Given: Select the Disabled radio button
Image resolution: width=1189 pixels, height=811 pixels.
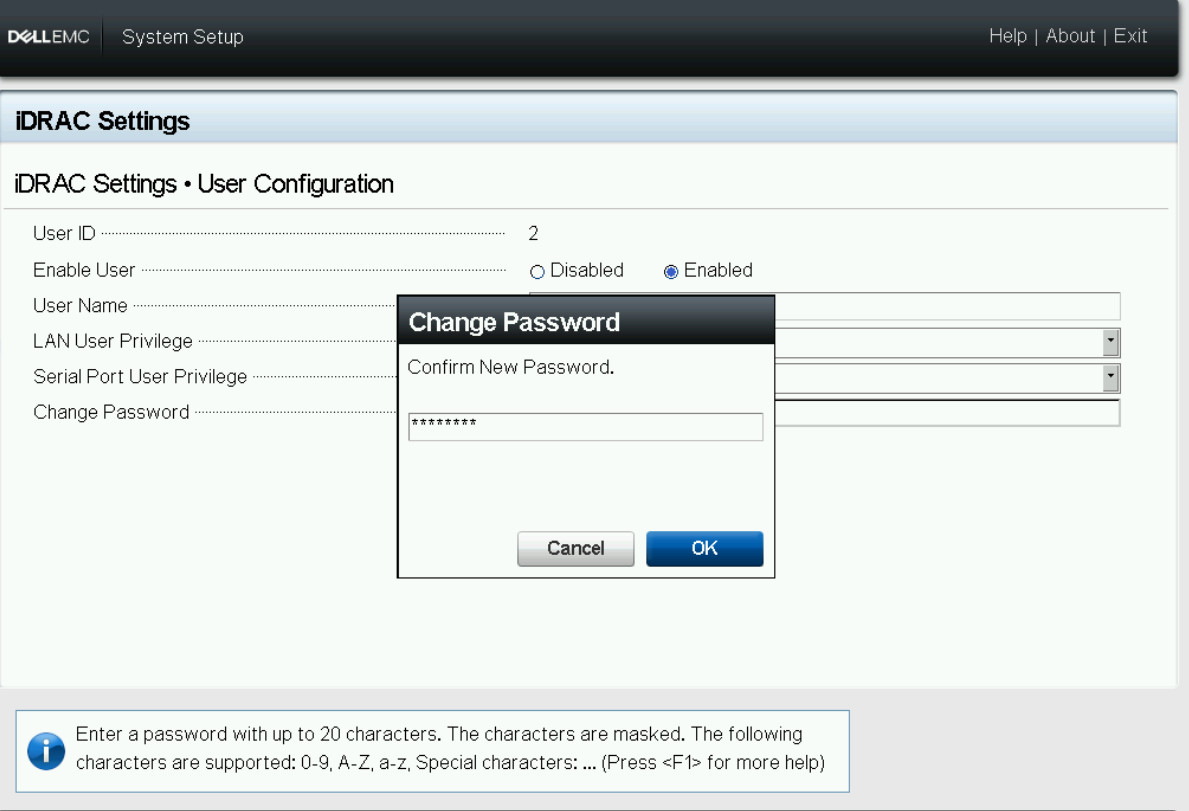Looking at the screenshot, I should (x=537, y=272).
